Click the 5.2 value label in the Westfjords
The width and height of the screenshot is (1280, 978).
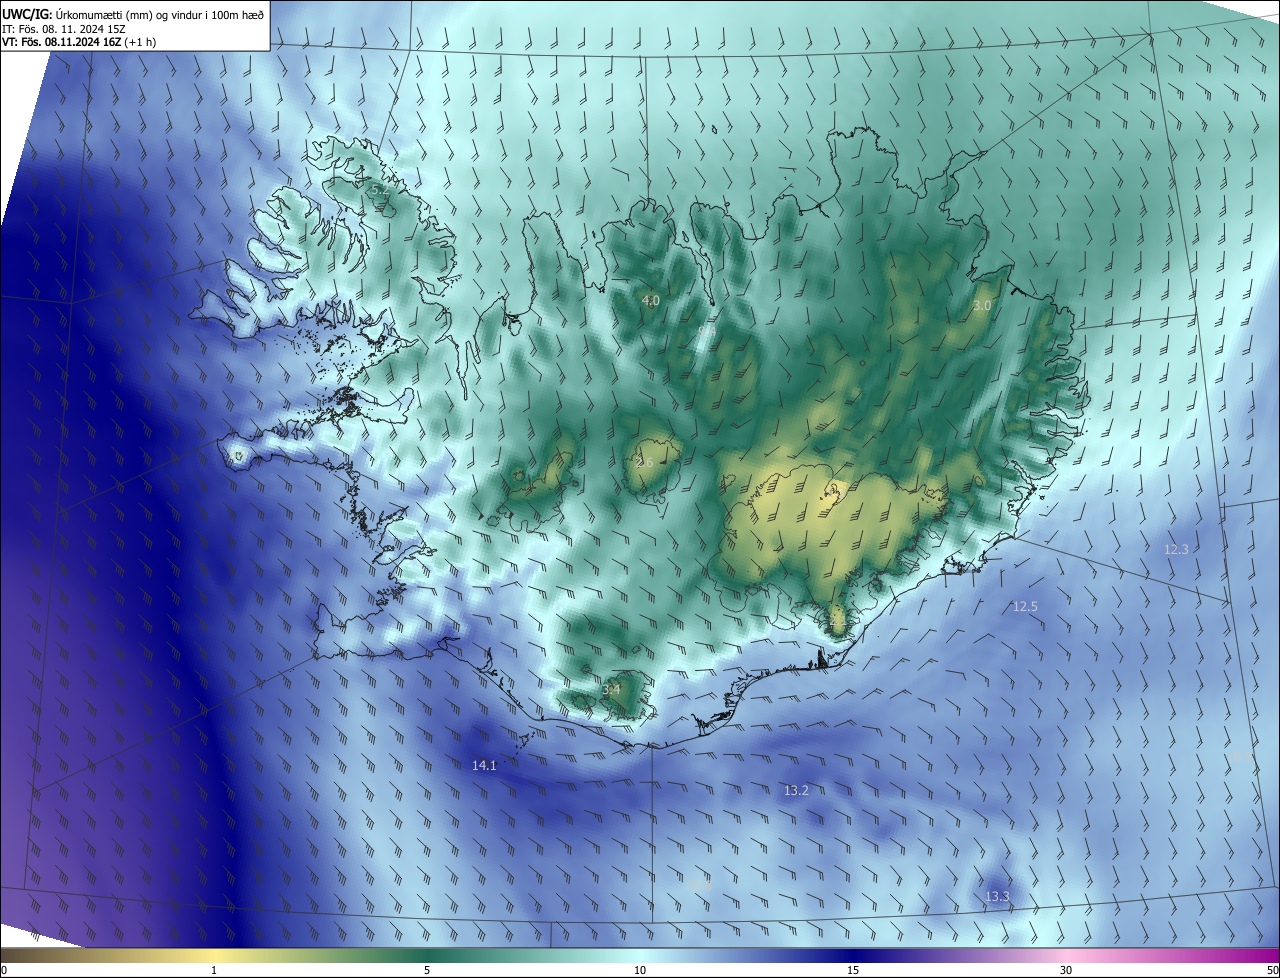pyautogui.click(x=379, y=189)
